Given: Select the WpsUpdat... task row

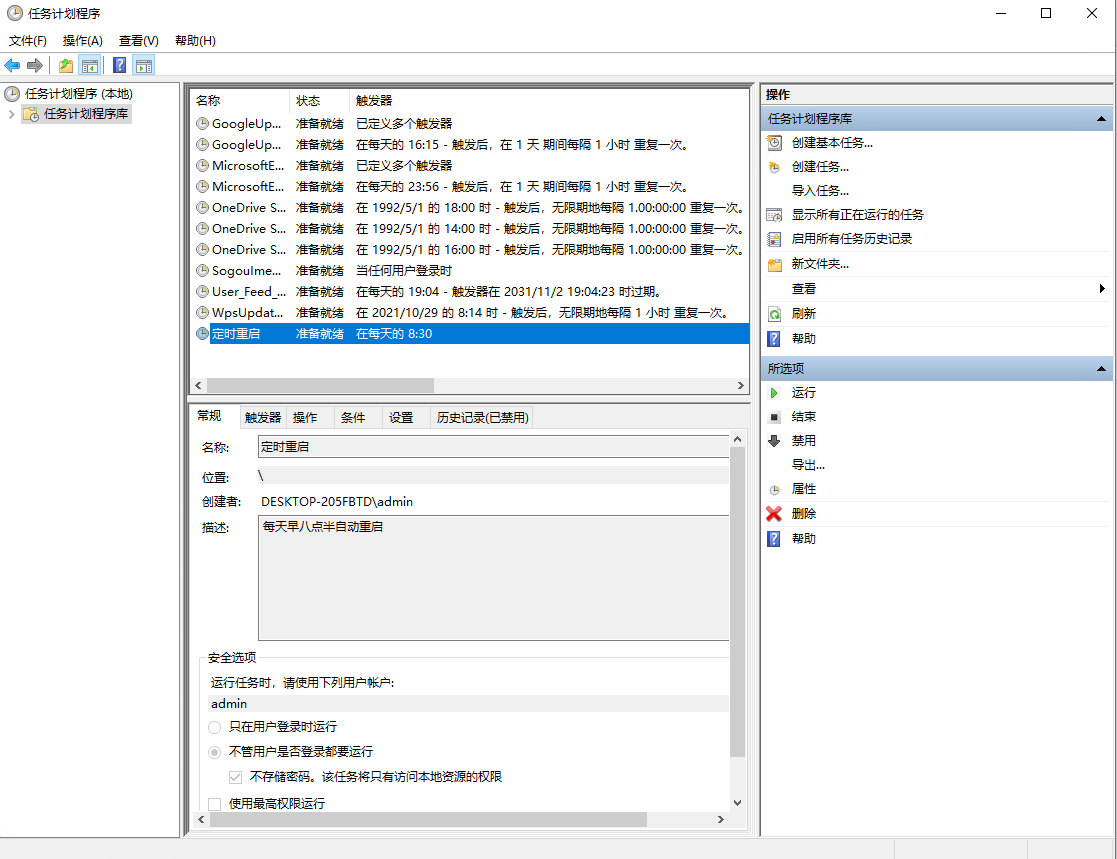Looking at the screenshot, I should pyautogui.click(x=249, y=313).
